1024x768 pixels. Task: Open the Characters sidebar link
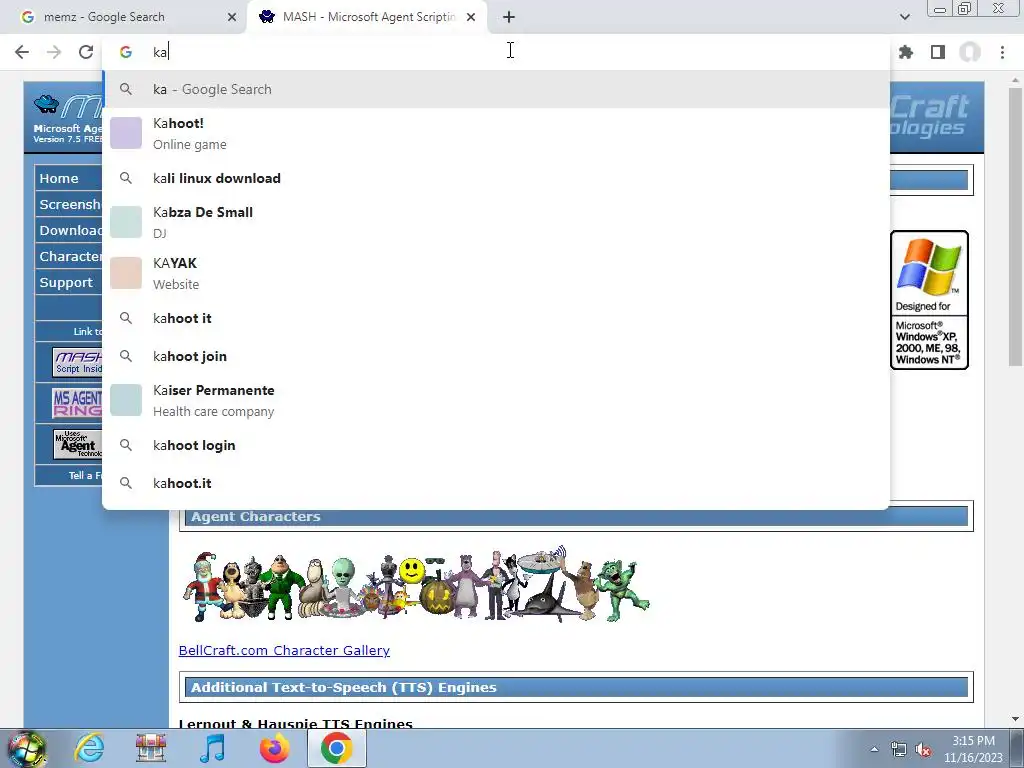pos(70,257)
